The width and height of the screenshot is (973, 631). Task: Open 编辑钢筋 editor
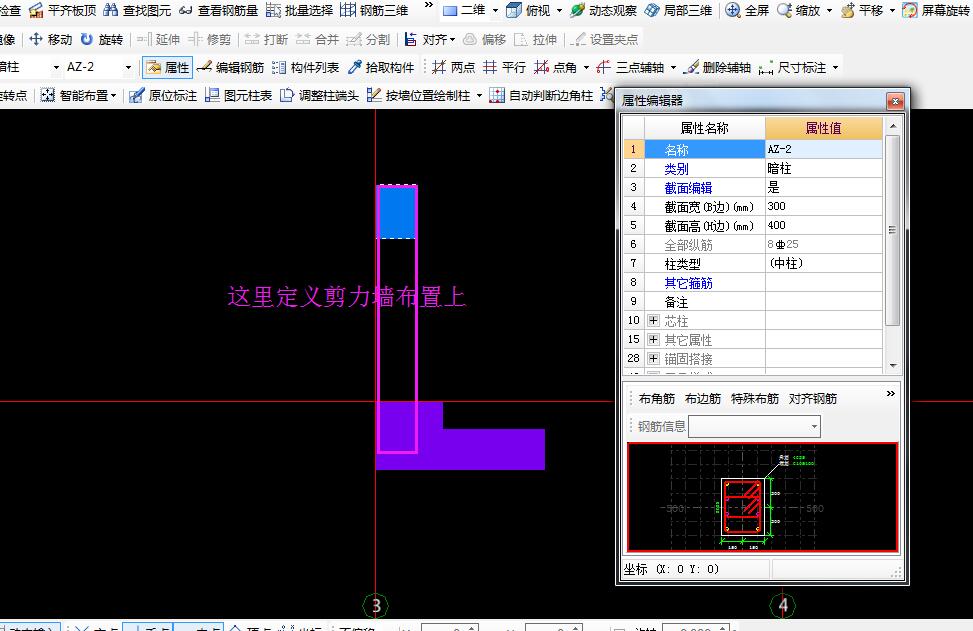coord(230,67)
